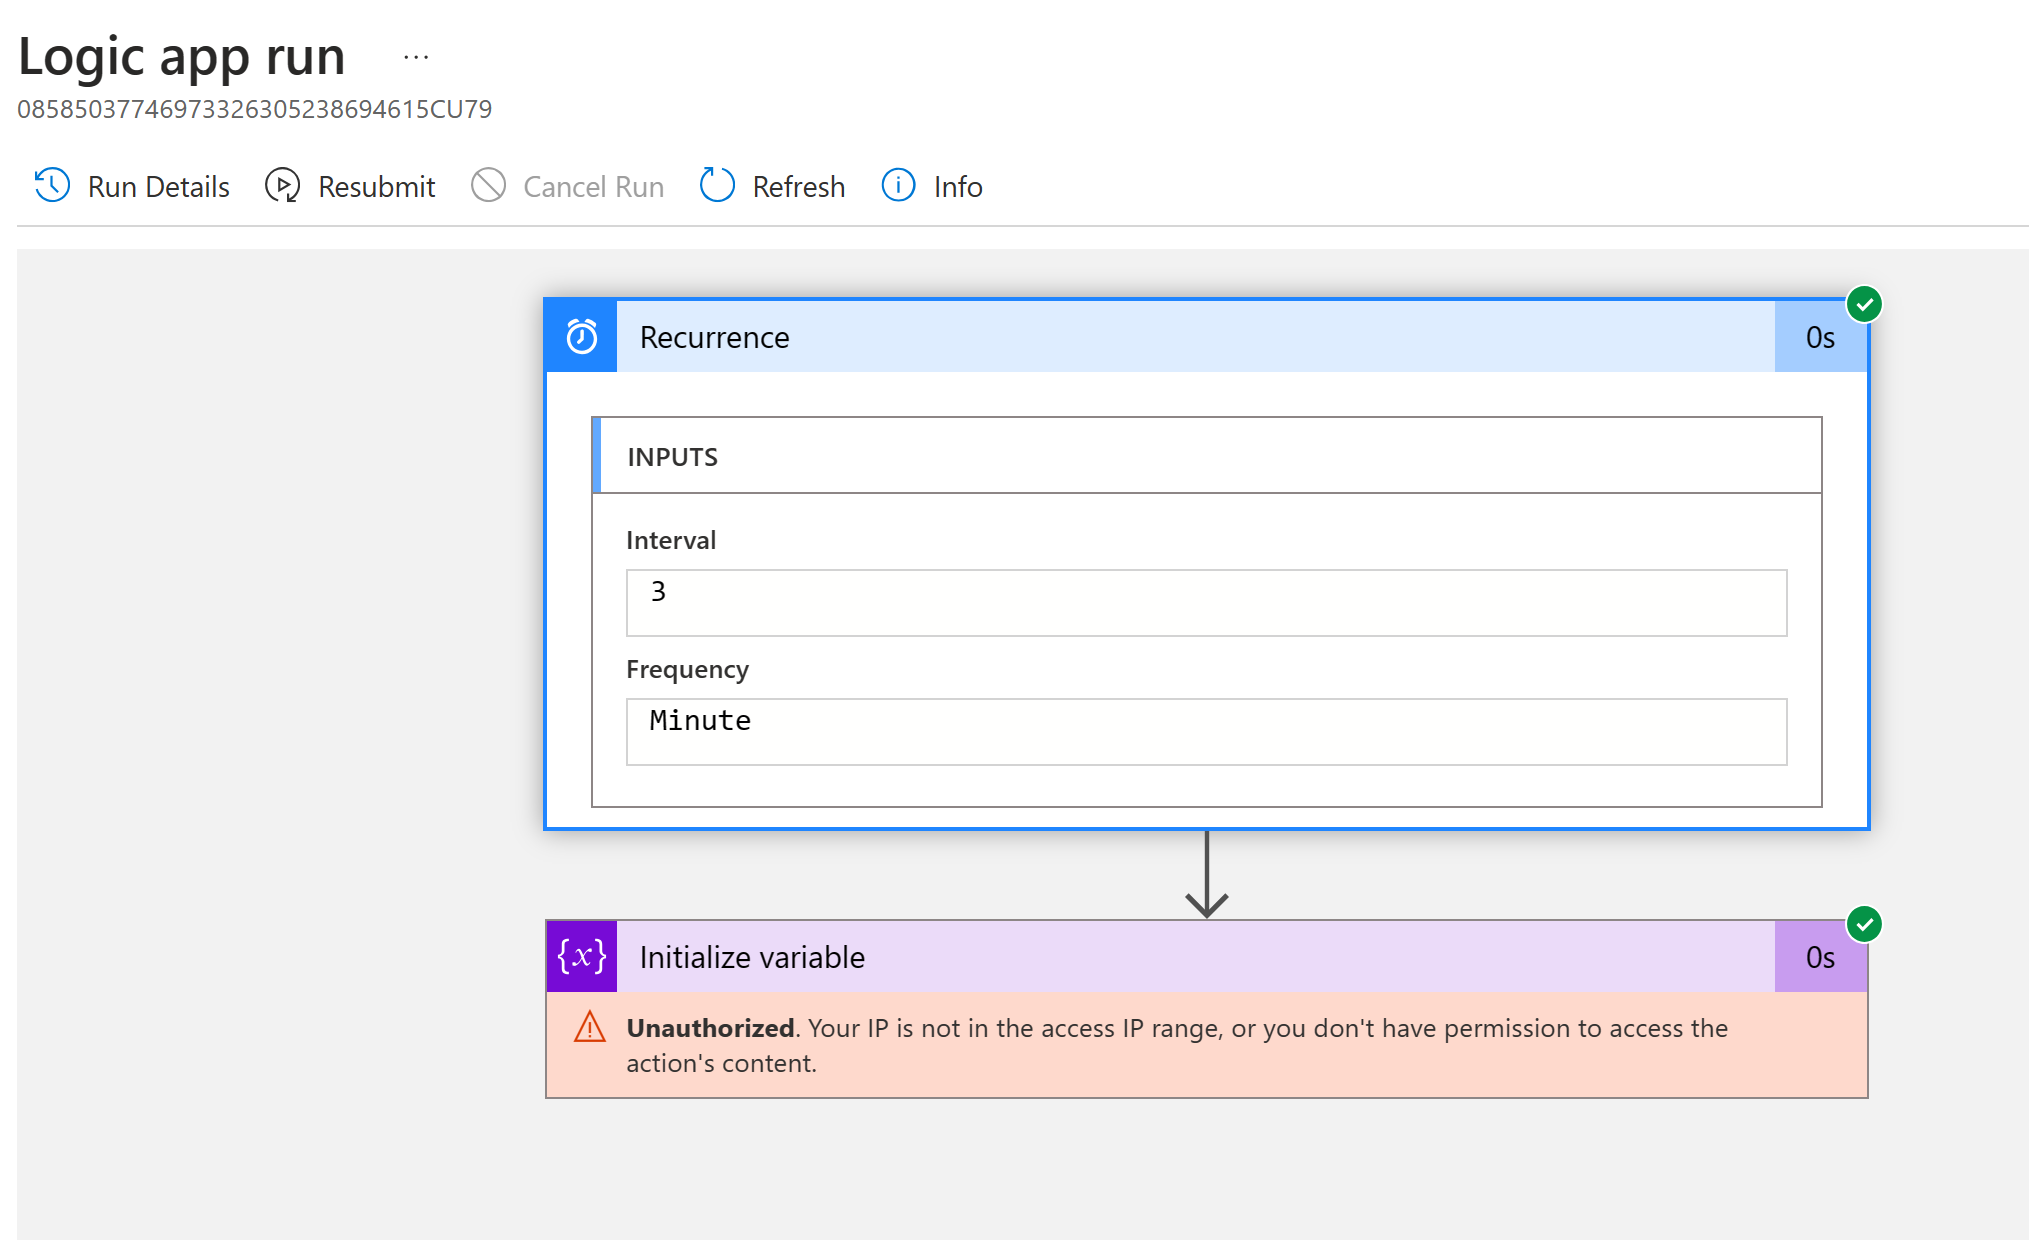2029x1240 pixels.
Task: Select the Cancel Run icon
Action: (x=489, y=186)
